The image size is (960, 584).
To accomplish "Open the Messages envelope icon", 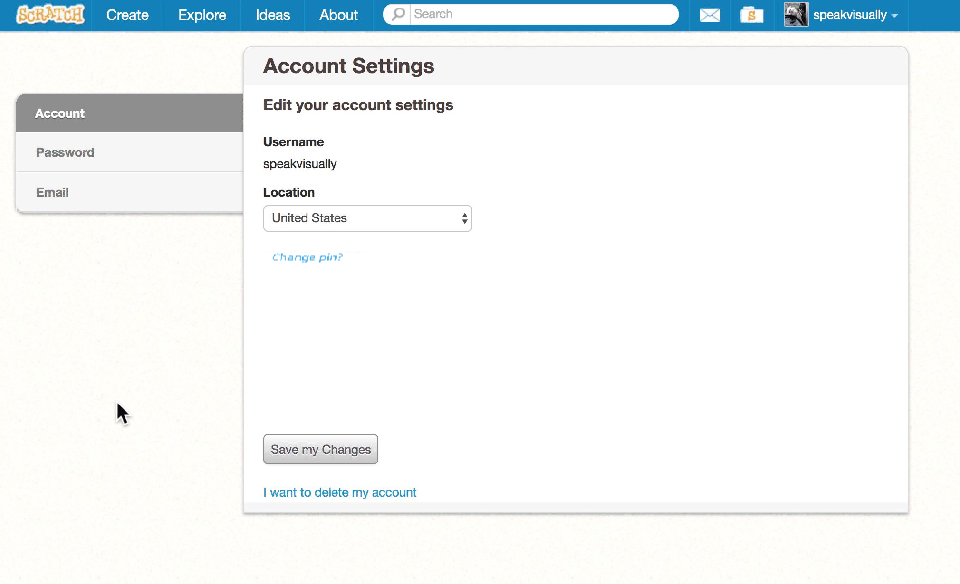I will point(710,15).
